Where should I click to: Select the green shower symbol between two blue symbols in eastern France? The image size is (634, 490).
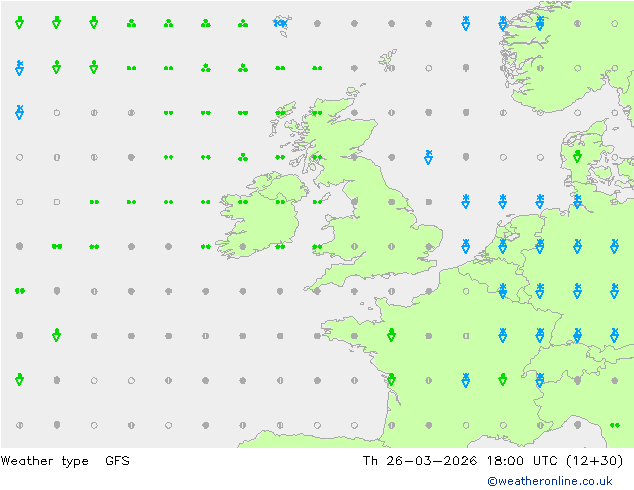point(503,379)
